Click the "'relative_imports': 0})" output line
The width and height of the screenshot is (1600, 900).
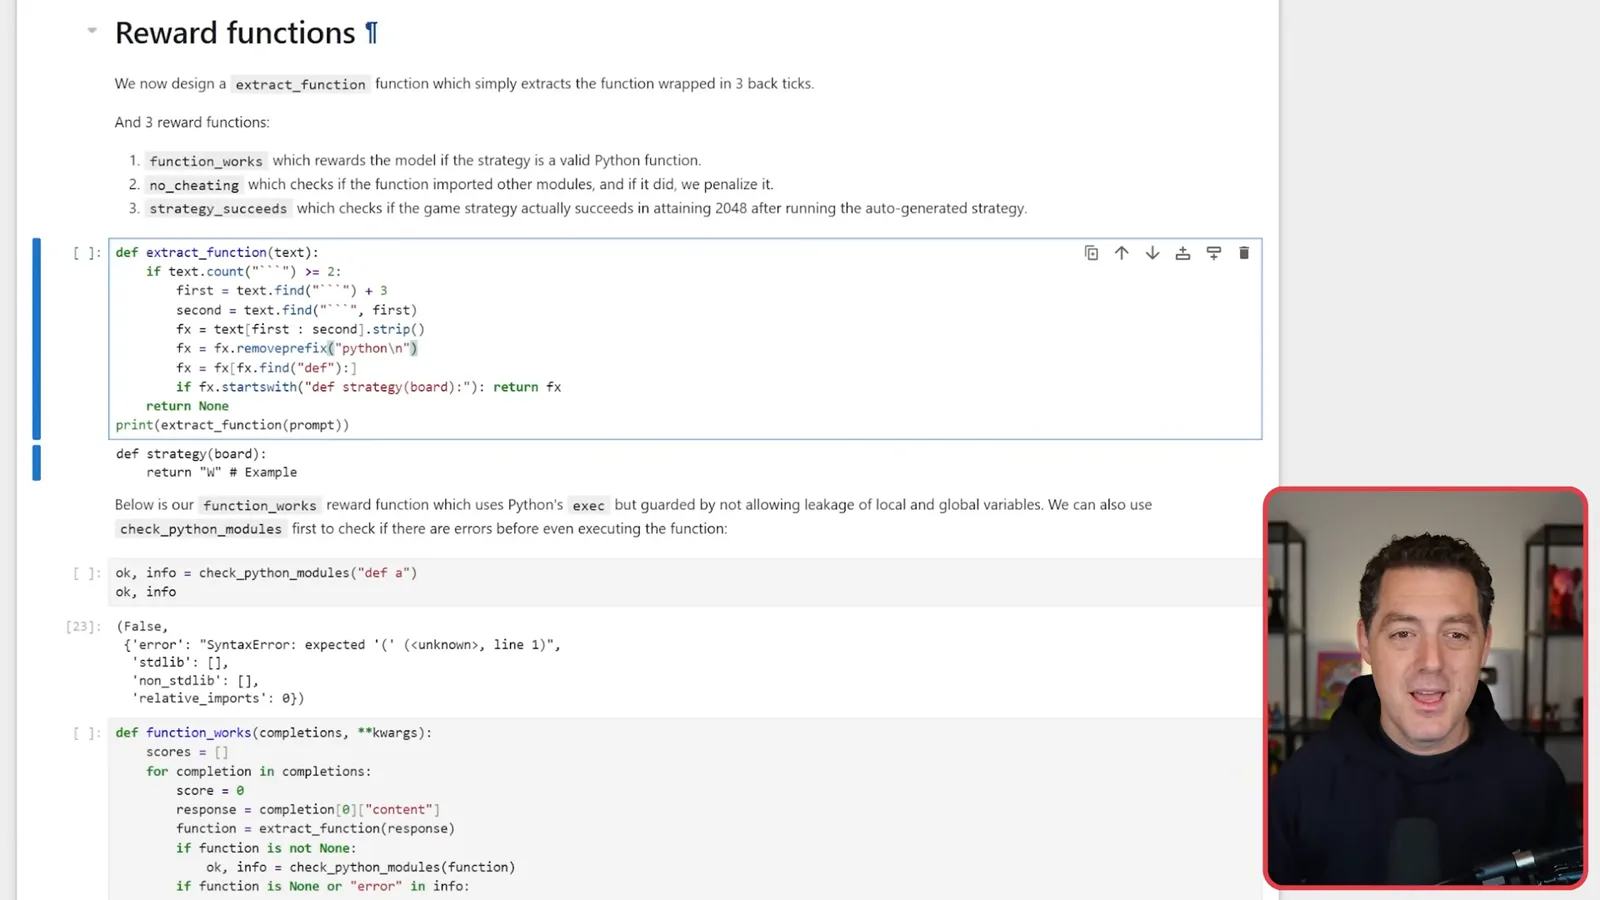[218, 699]
